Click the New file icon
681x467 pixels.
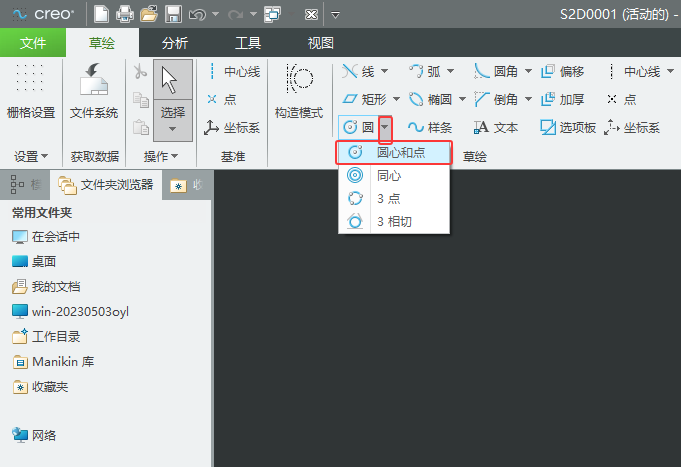click(x=101, y=14)
